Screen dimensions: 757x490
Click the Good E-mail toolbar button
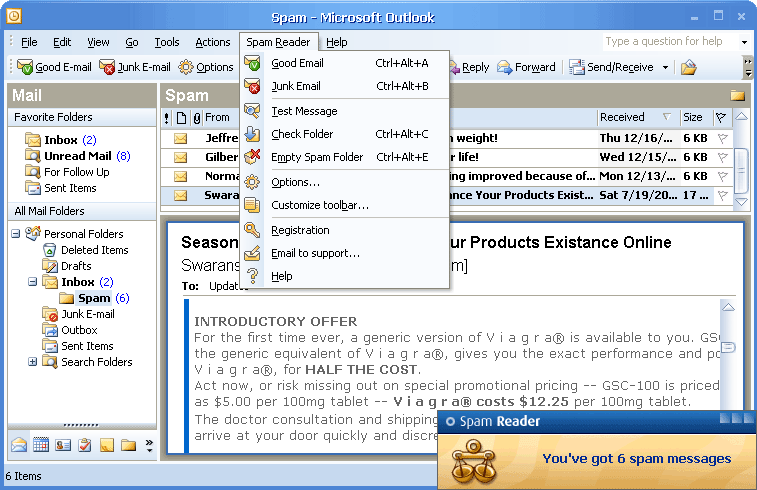pyautogui.click(x=54, y=67)
